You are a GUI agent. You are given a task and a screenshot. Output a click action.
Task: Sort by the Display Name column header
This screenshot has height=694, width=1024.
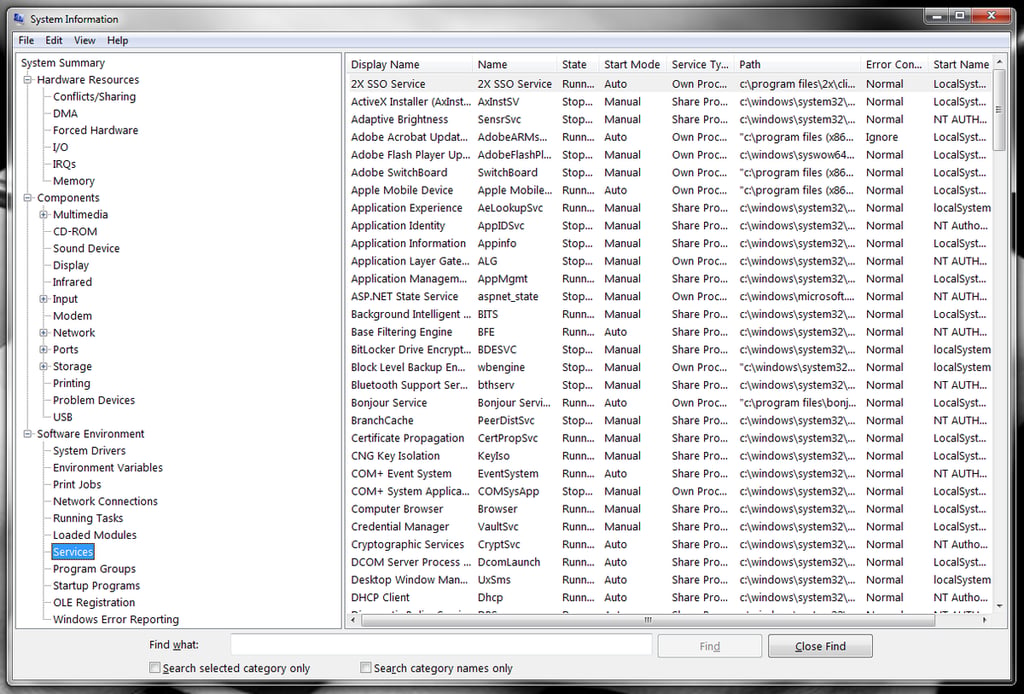tap(409, 64)
